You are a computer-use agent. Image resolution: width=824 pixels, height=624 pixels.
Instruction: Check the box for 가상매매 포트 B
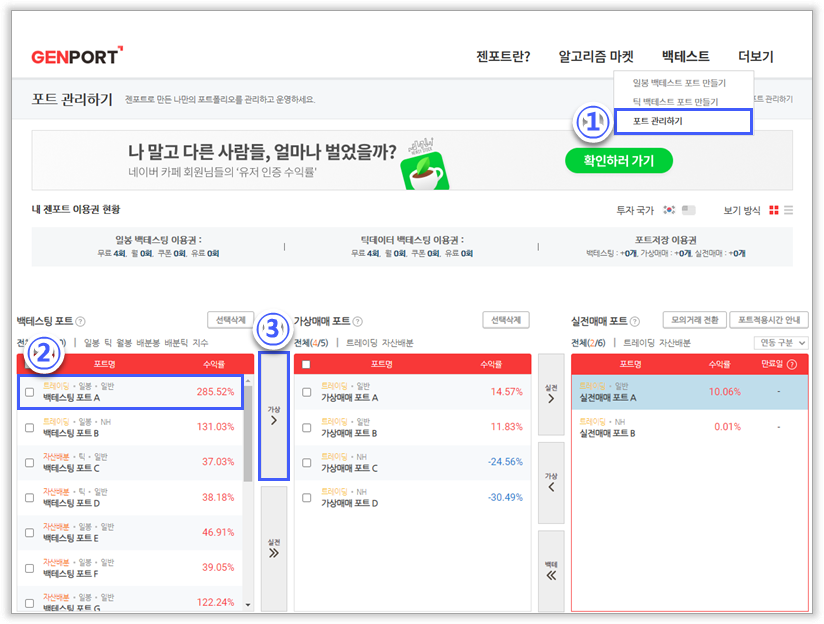(x=307, y=427)
